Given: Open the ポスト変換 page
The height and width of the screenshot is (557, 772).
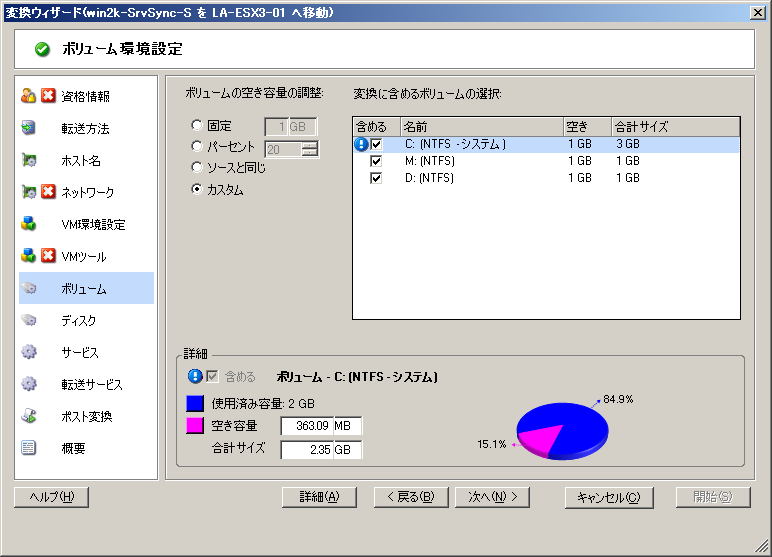Looking at the screenshot, I should 87,416.
